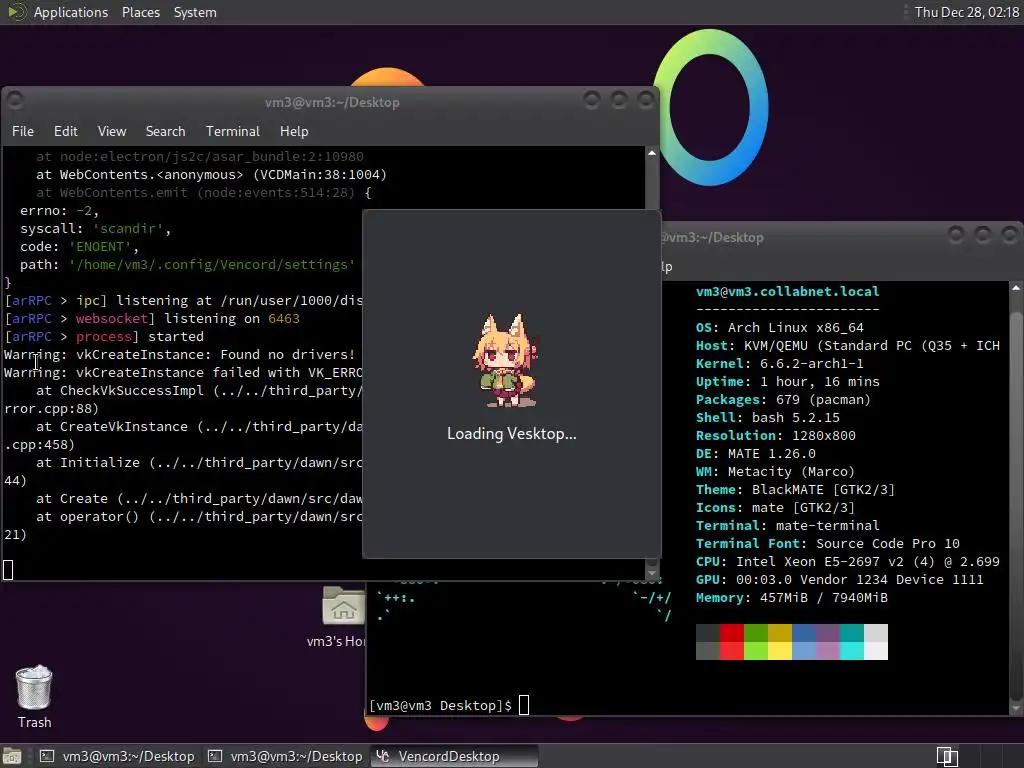Minimize the front terminal window
This screenshot has height=768, width=1024.
pyautogui.click(x=592, y=100)
